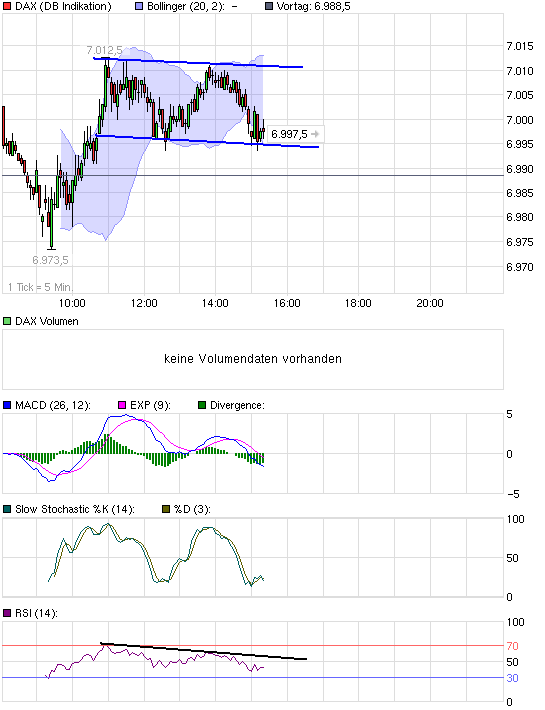The height and width of the screenshot is (710, 545).
Task: Click the RSI 30 oversold level label
Action: click(512, 678)
